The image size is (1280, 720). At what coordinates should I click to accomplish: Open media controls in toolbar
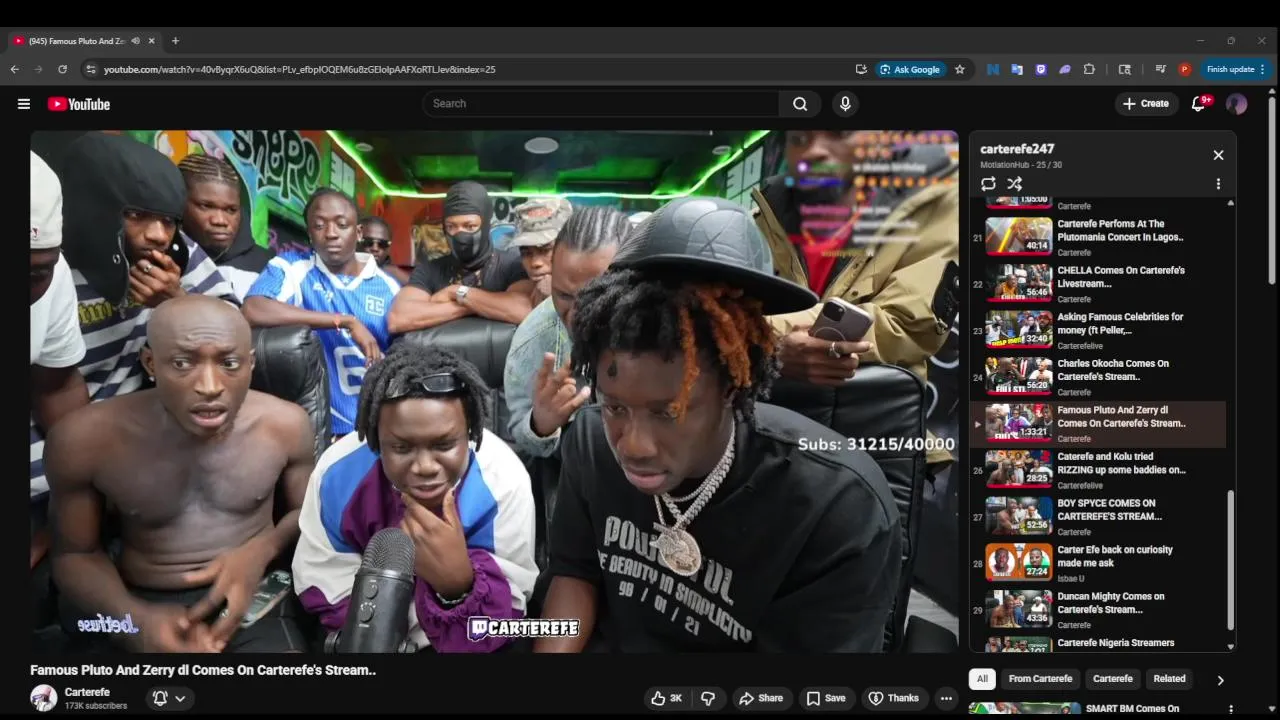pos(1160,69)
